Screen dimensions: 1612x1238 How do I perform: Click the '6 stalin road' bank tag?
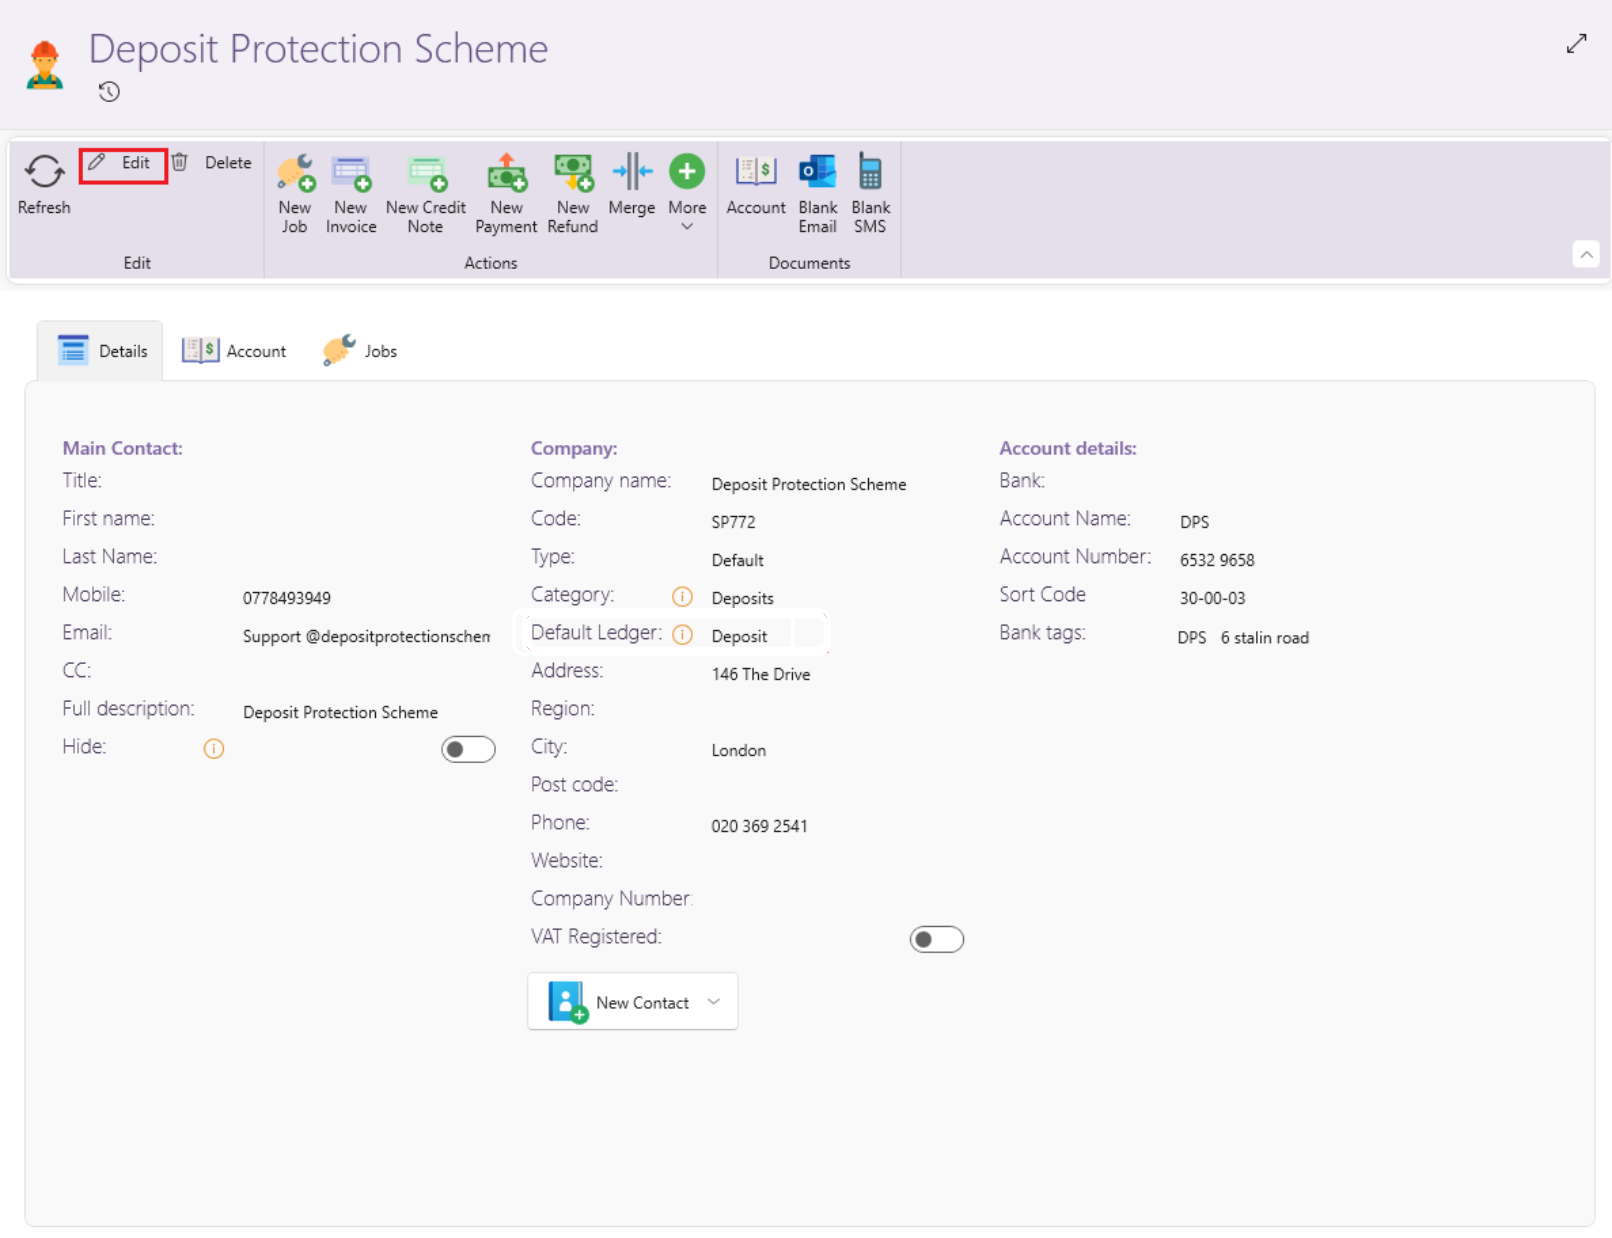tap(1265, 638)
